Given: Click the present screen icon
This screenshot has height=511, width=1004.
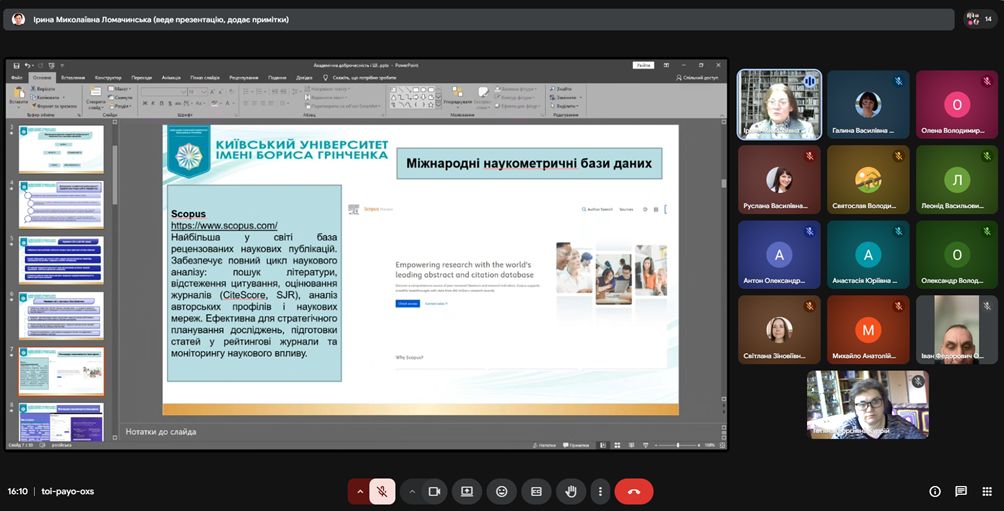Looking at the screenshot, I should [466, 491].
